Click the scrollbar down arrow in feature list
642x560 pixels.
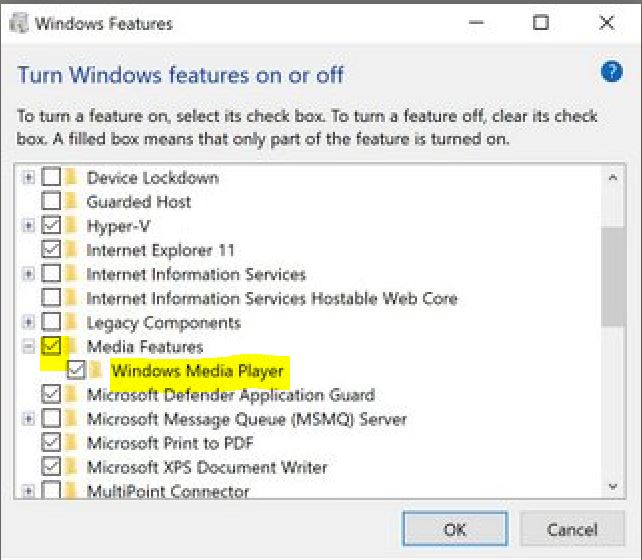[x=613, y=487]
